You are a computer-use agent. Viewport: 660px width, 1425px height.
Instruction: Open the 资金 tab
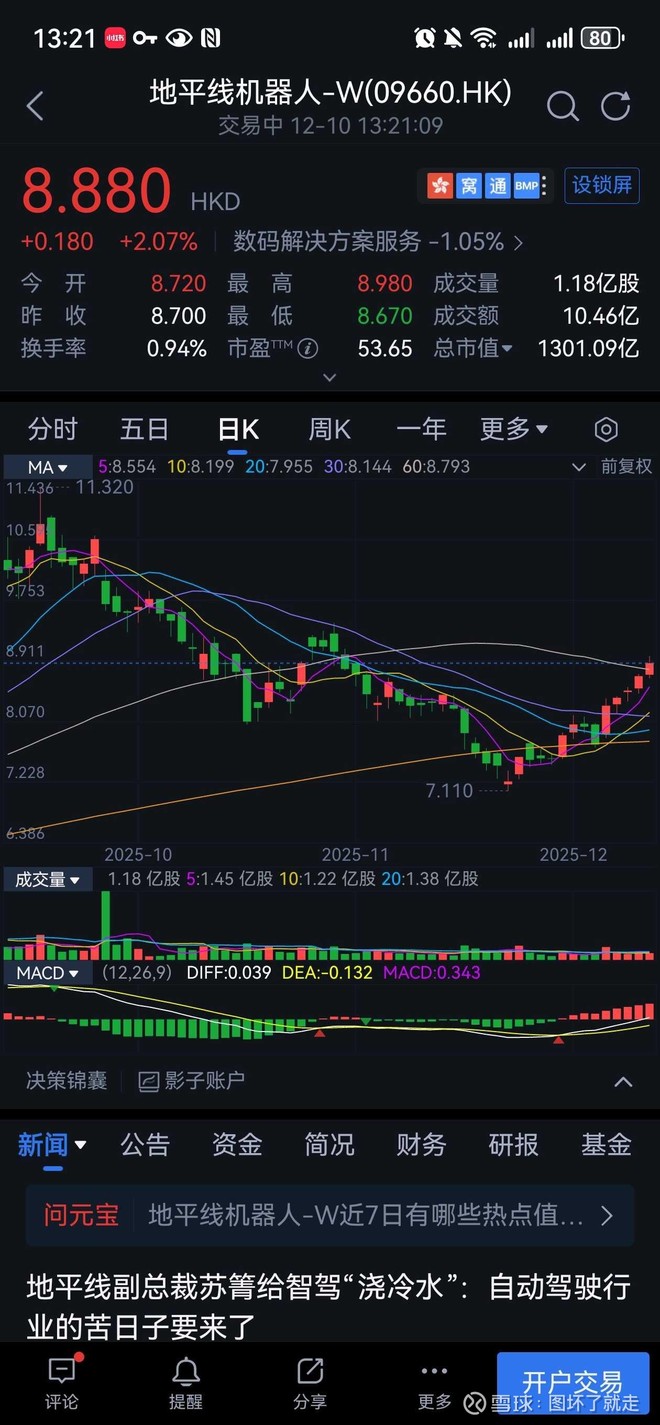tap(237, 1144)
